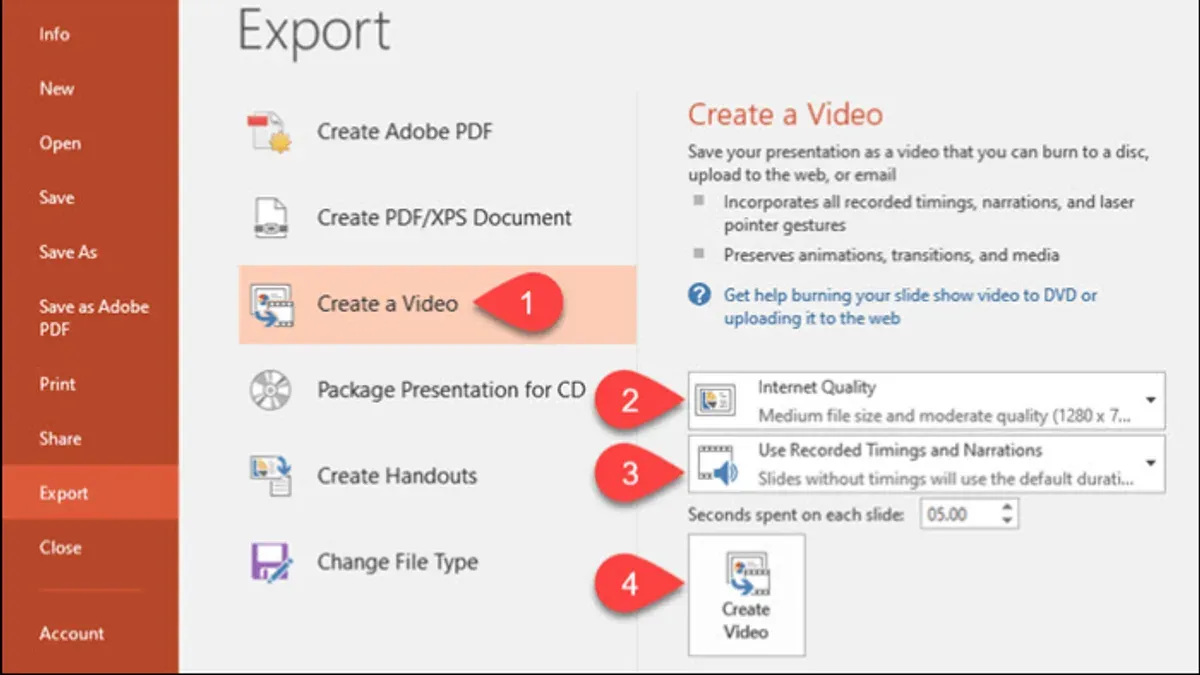Click the Create Handouts icon
The width and height of the screenshot is (1200, 675).
tap(270, 476)
